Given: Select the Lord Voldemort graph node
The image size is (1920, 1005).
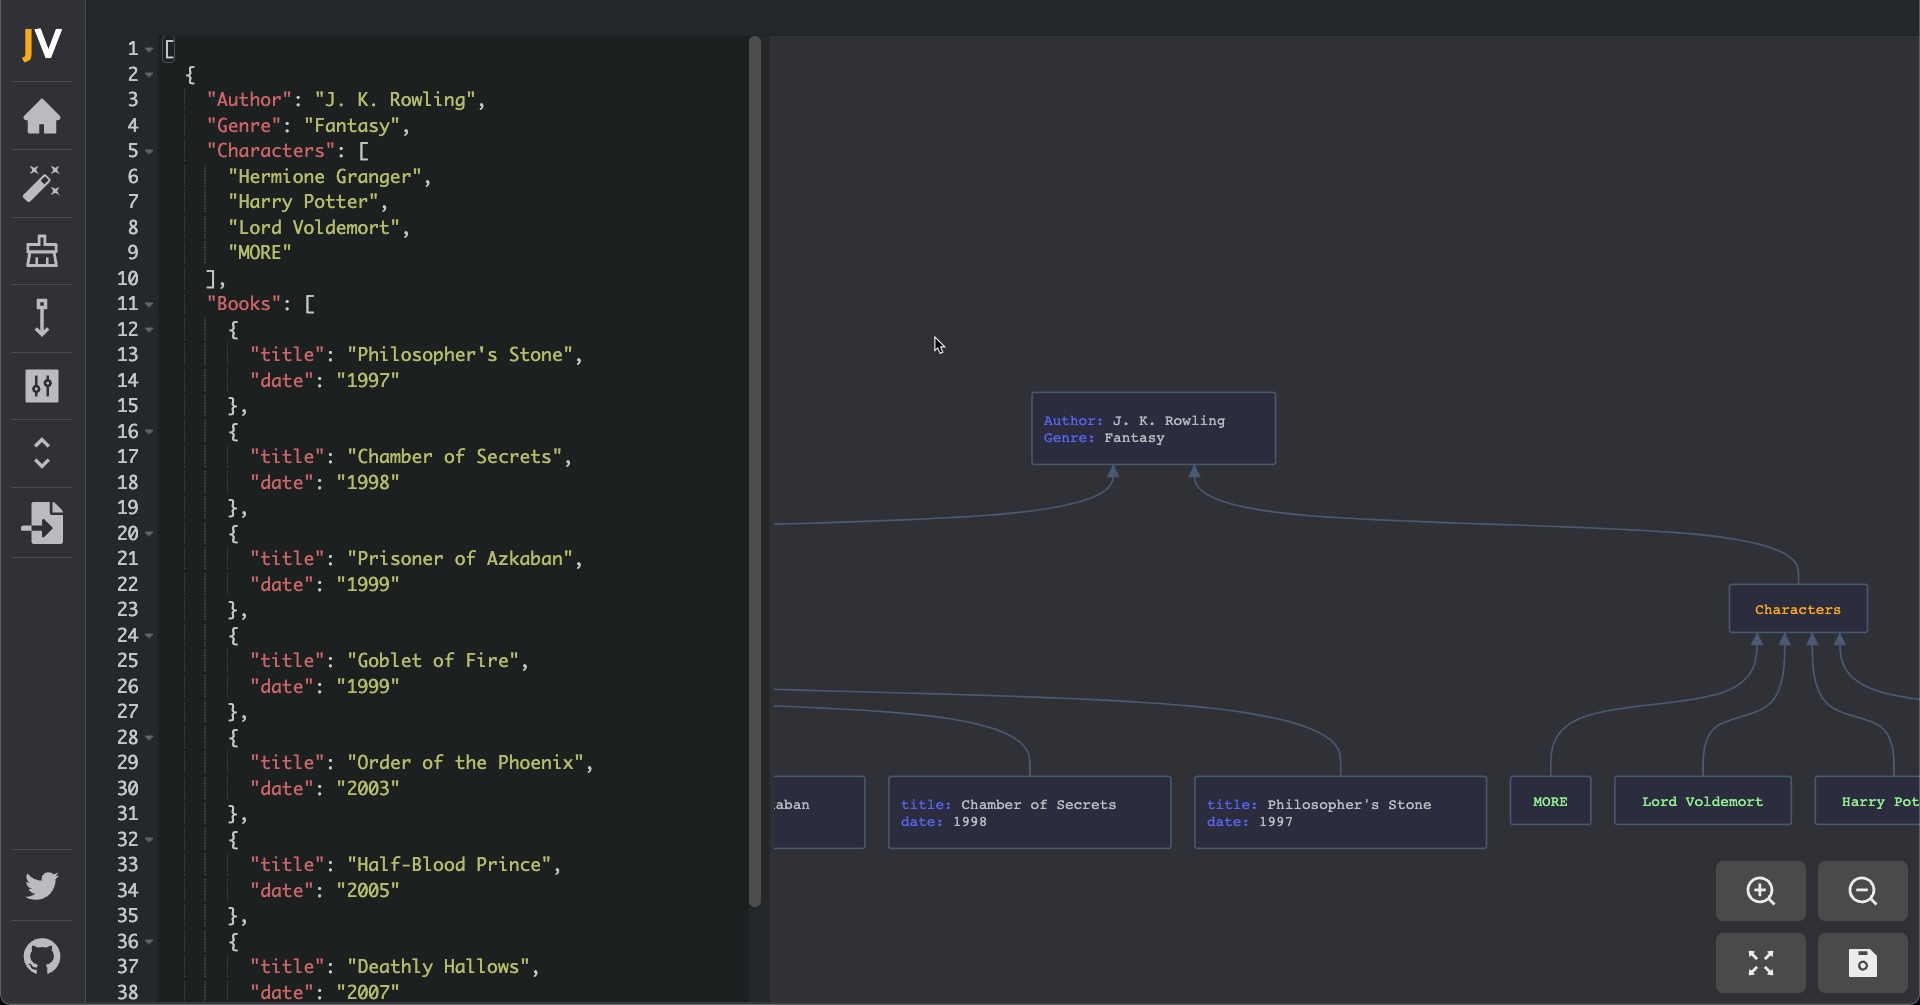Looking at the screenshot, I should tap(1702, 801).
